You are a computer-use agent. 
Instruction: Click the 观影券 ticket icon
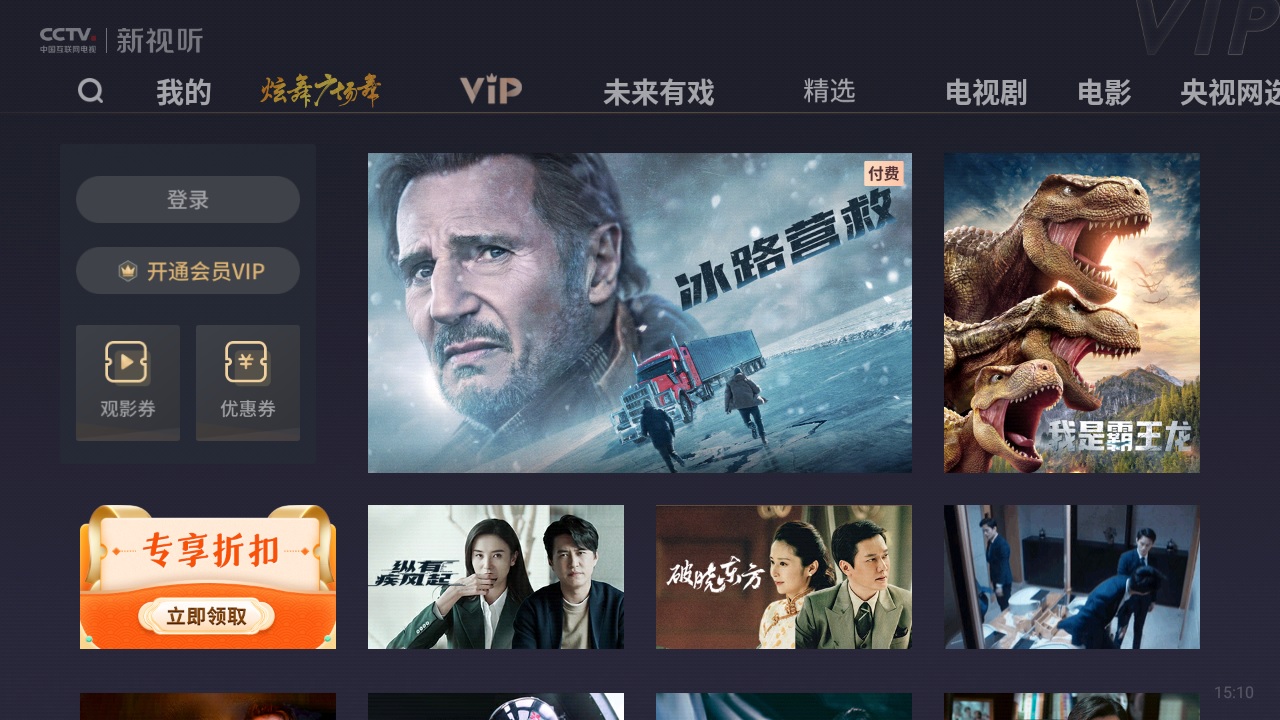(127, 362)
